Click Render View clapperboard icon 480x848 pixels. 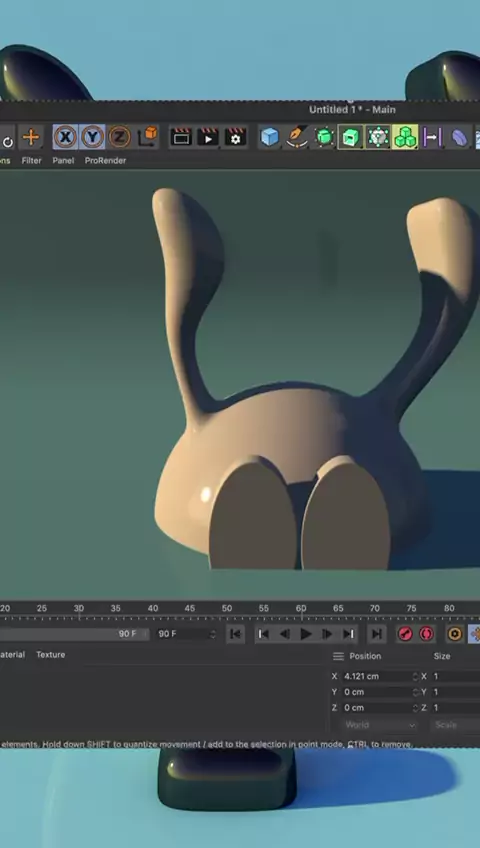point(181,137)
